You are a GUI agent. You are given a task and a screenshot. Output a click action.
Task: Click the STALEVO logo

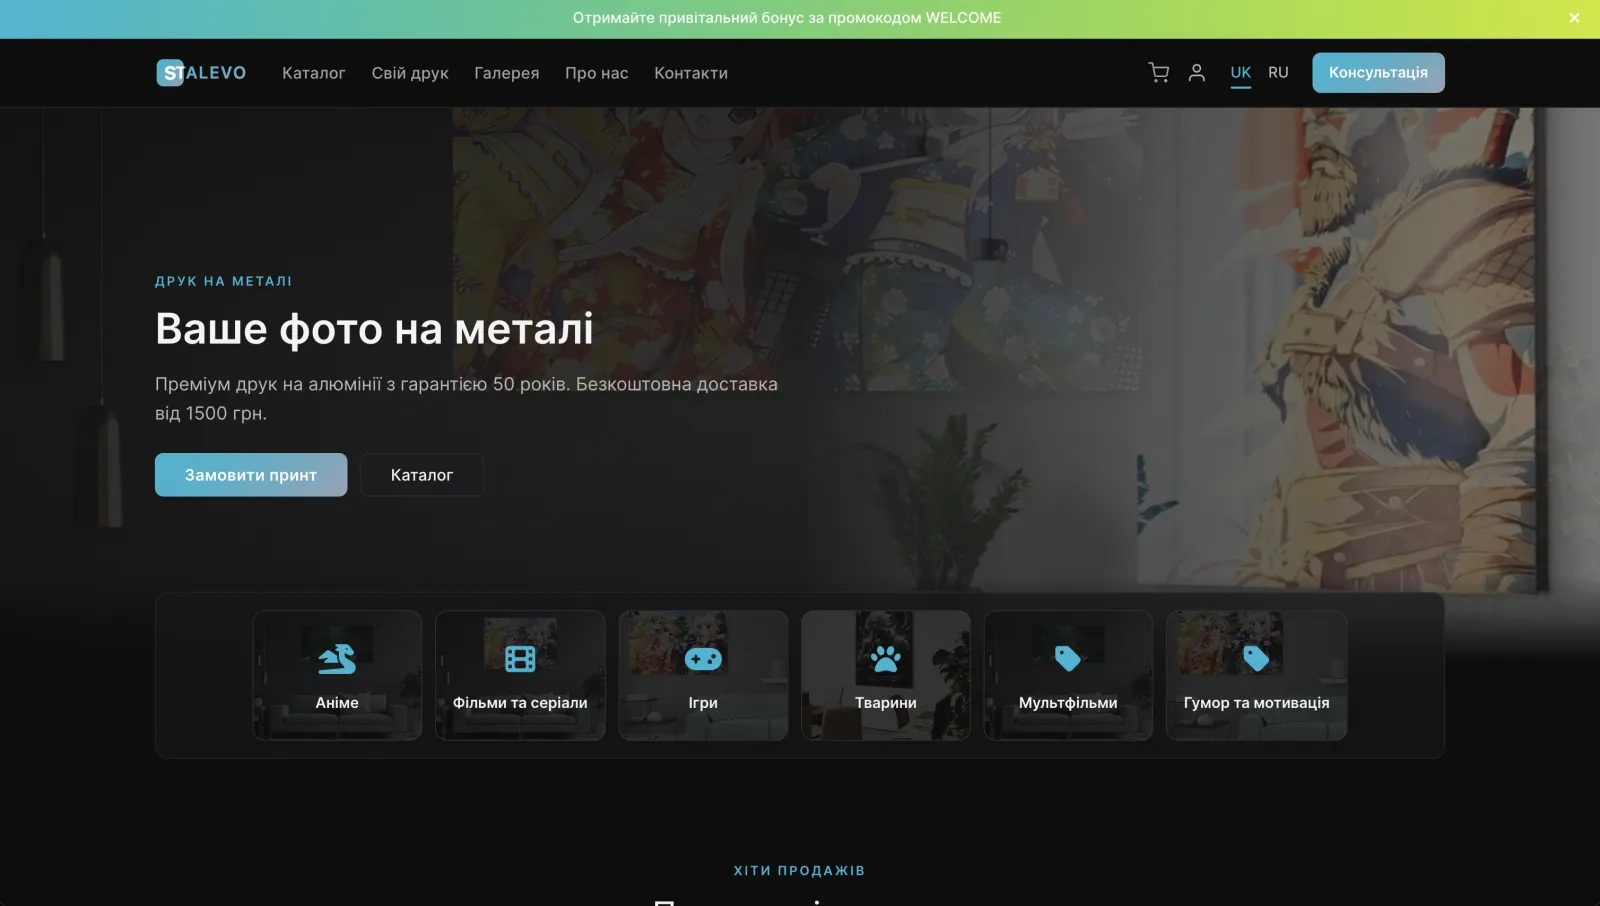pos(201,72)
